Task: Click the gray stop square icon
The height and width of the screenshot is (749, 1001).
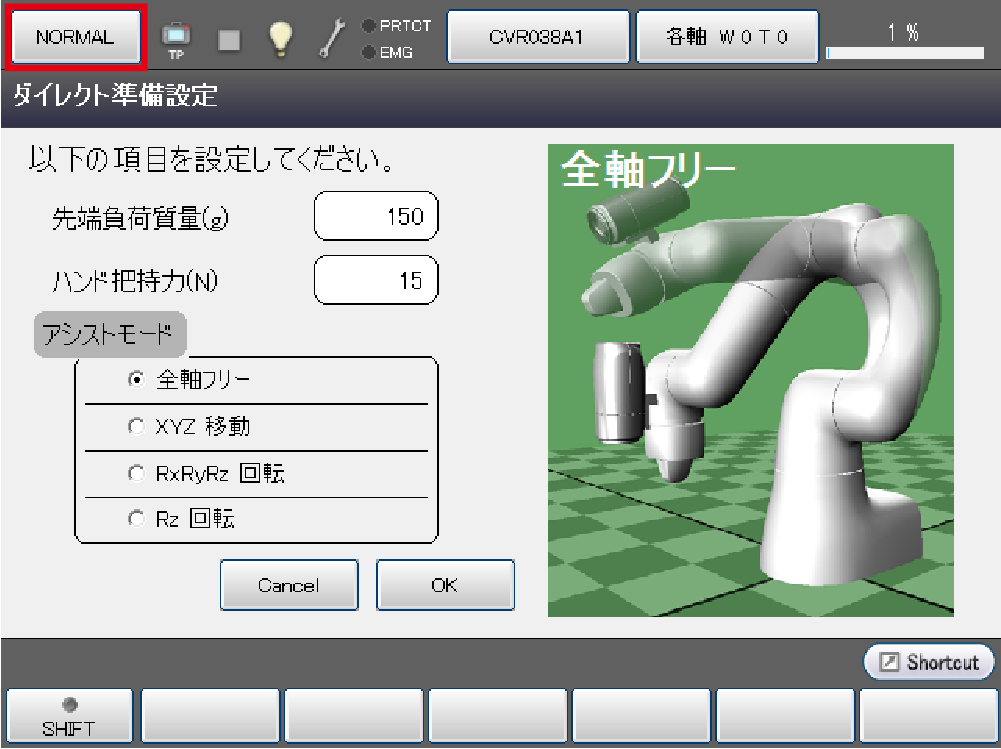Action: 229,39
